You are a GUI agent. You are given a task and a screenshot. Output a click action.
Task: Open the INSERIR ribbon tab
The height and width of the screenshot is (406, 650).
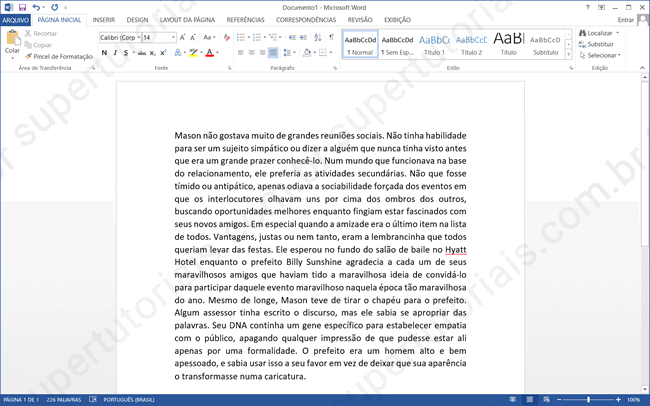(103, 19)
